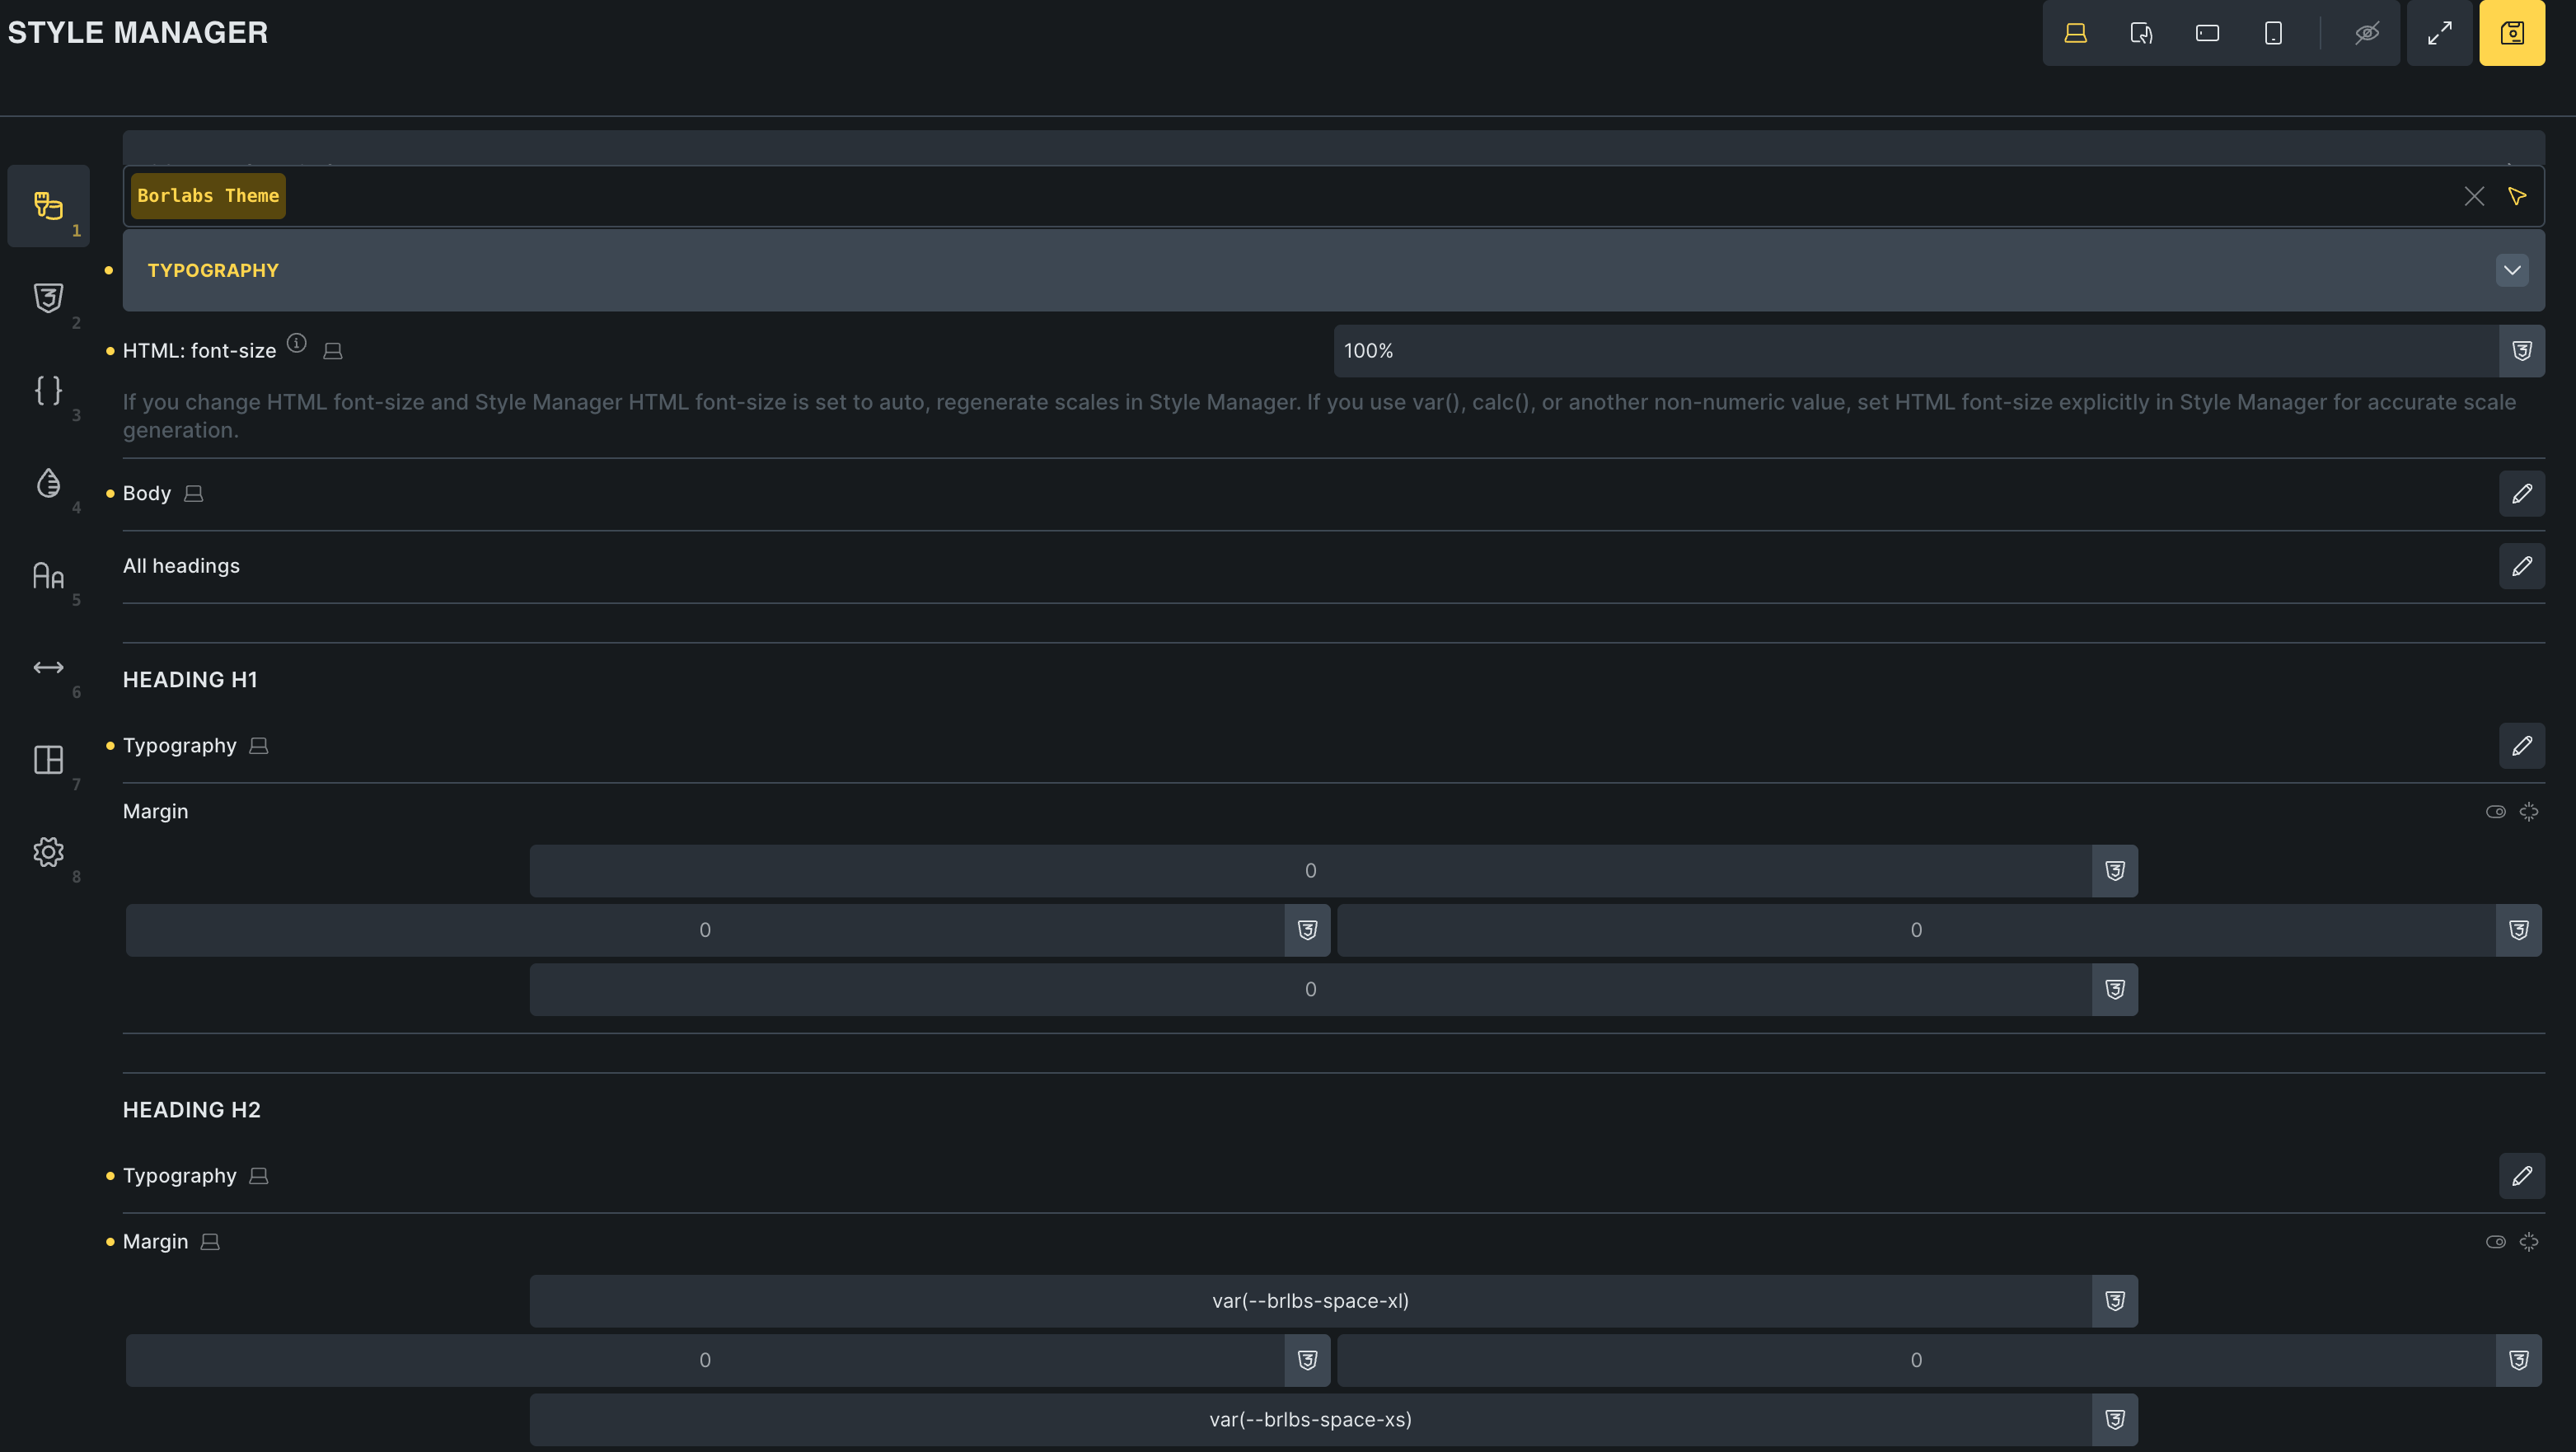Viewport: 2576px width, 1452px height.
Task: Open variable picker for H2 top margin
Action: (x=2114, y=1301)
